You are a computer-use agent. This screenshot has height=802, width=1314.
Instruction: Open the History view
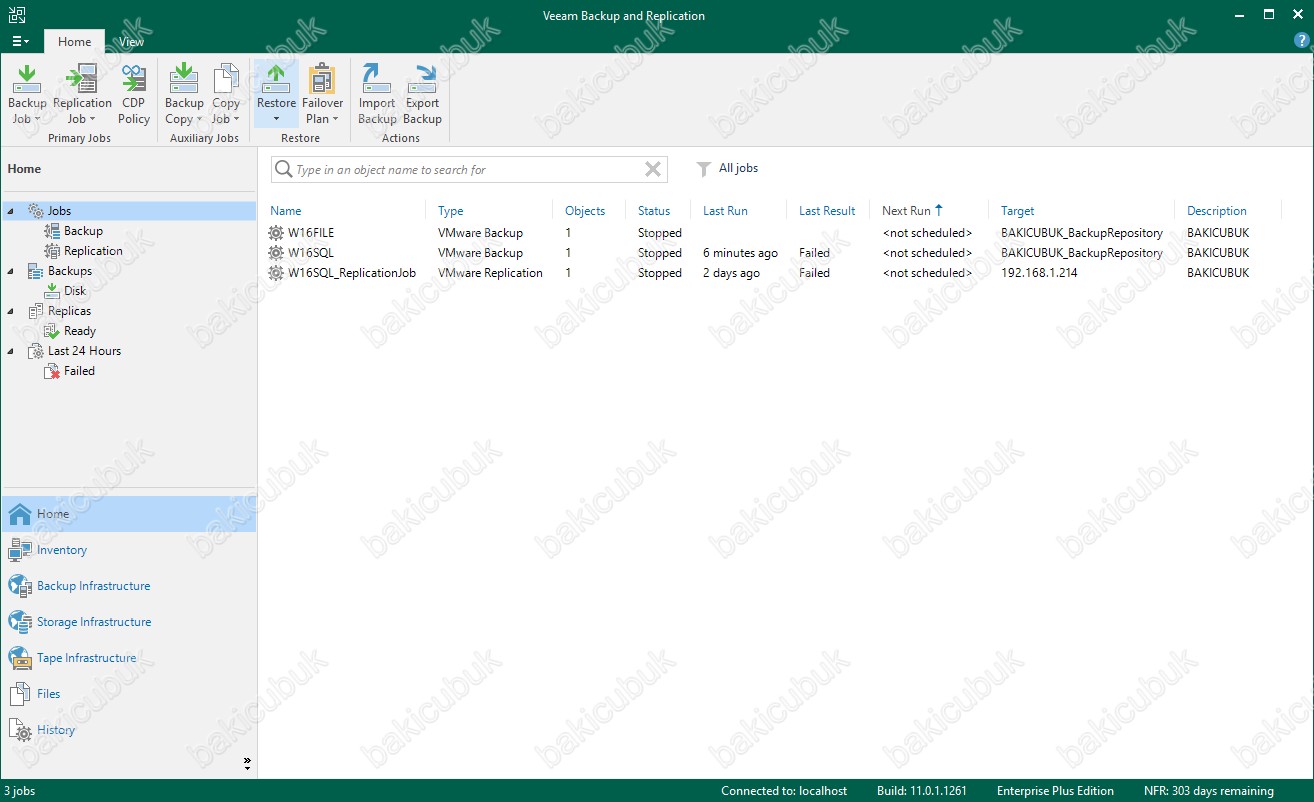56,730
